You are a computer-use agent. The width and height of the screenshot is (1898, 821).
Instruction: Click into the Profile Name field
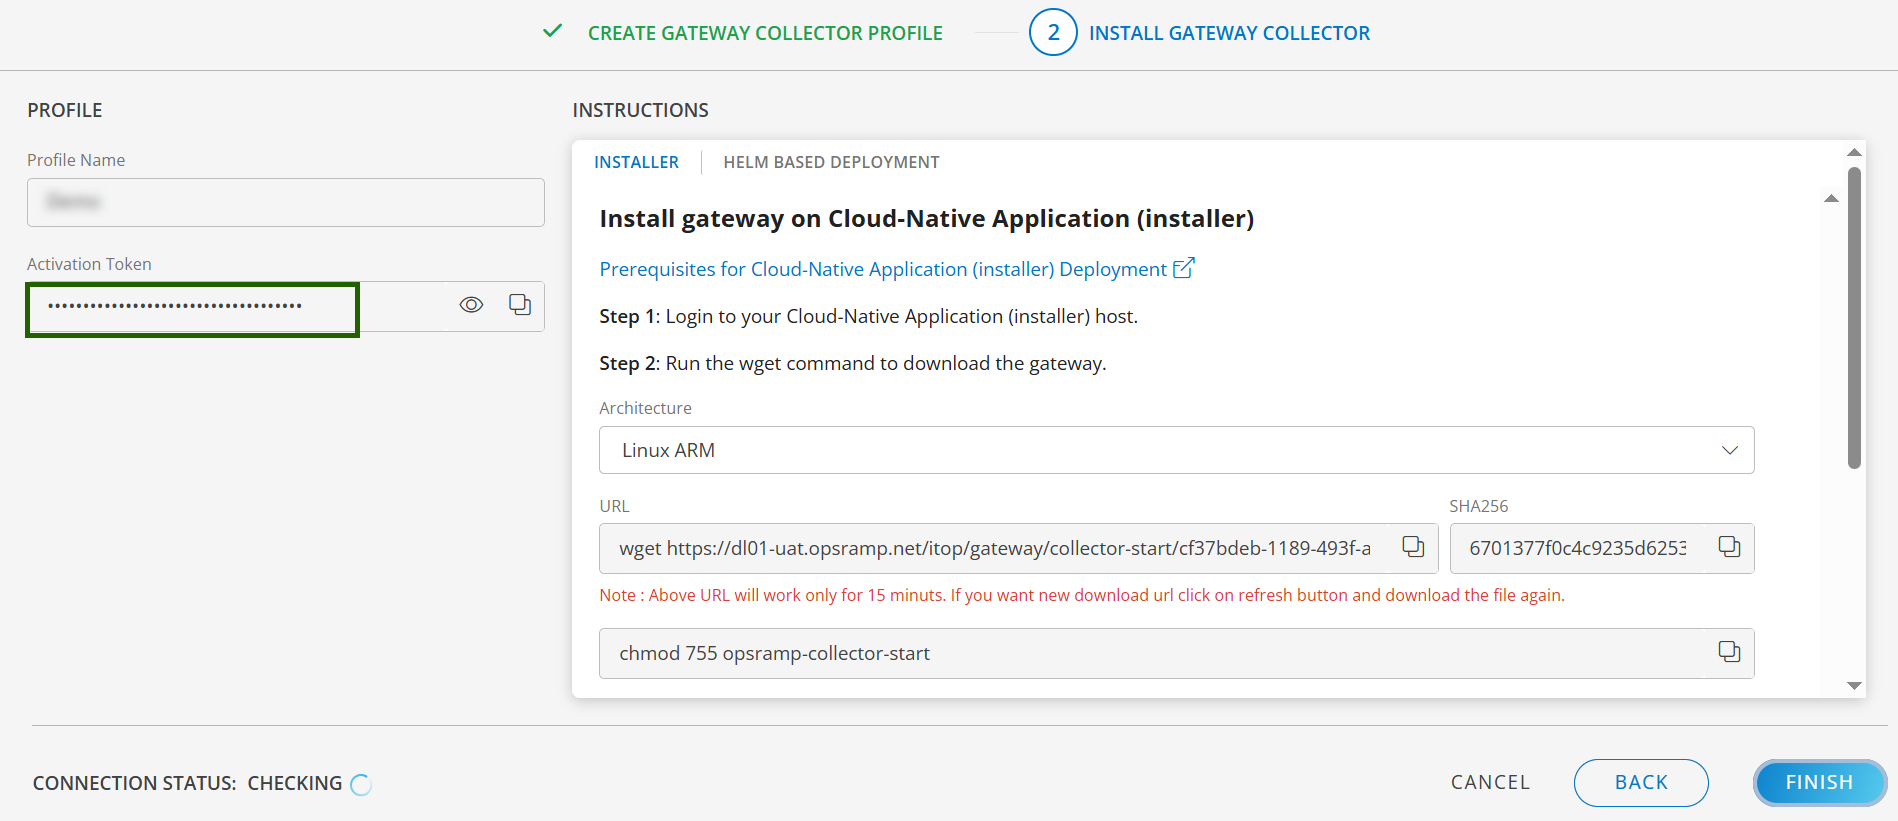click(x=285, y=202)
